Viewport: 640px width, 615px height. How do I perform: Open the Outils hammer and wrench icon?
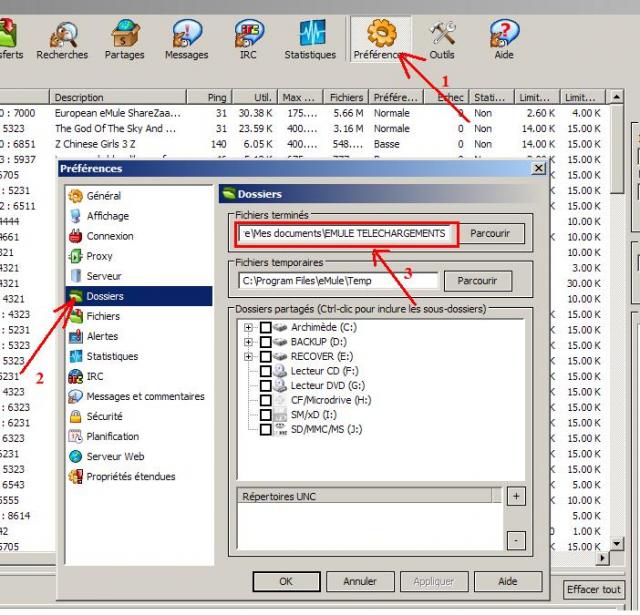[x=442, y=40]
